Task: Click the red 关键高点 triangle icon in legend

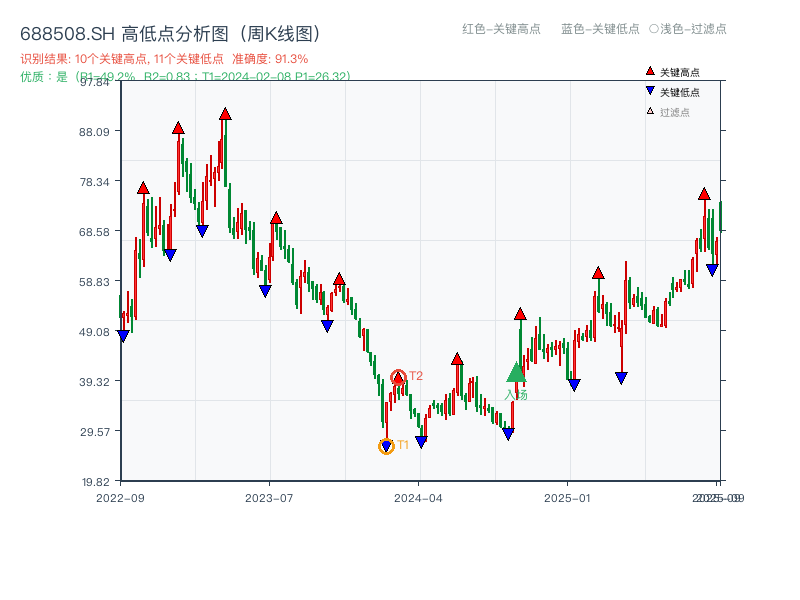Action: [648, 70]
